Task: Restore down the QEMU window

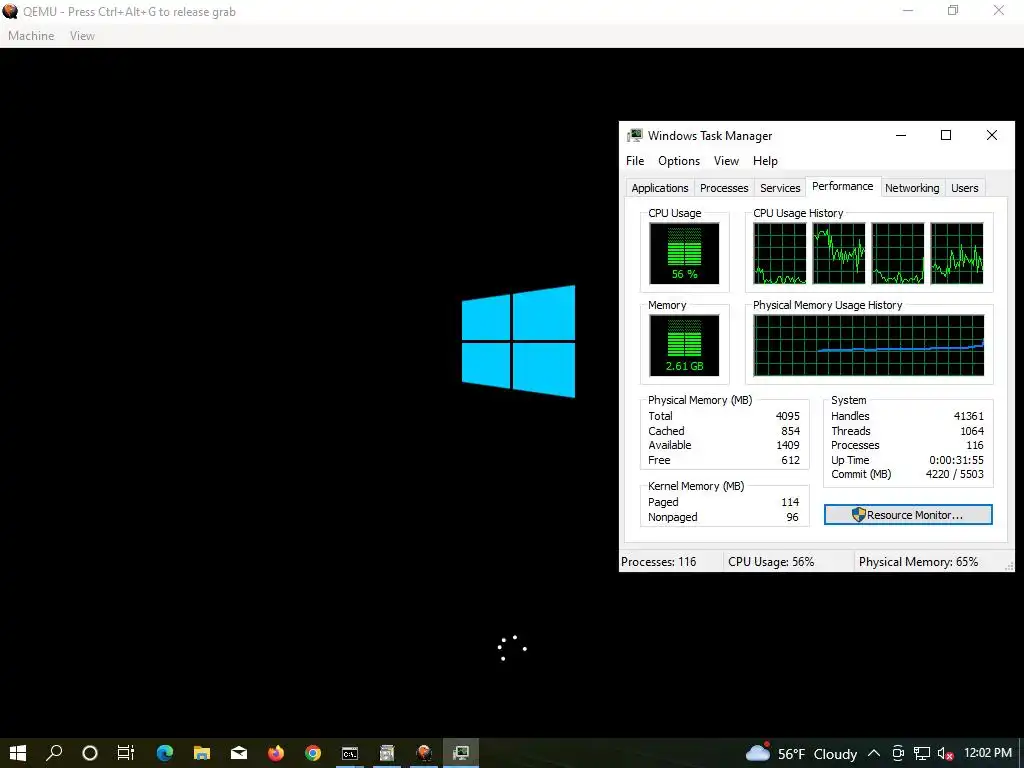Action: click(953, 10)
